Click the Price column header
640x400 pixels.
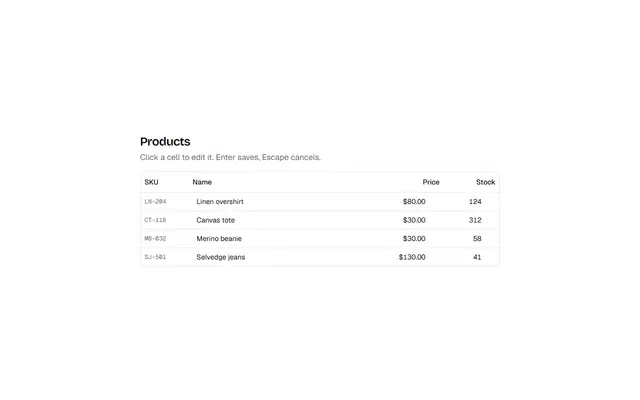tap(431, 182)
